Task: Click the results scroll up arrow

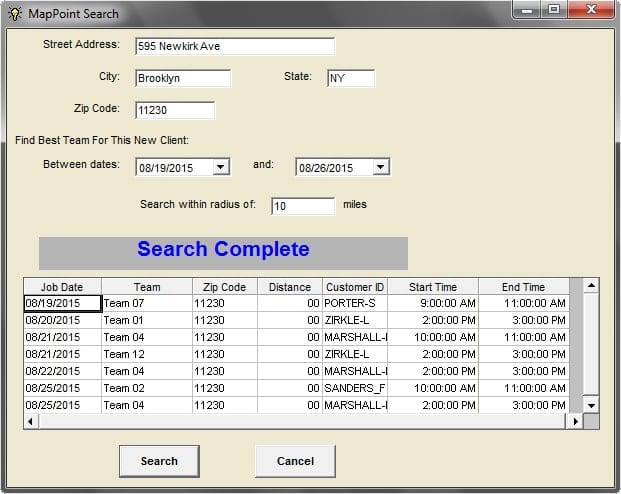Action: click(591, 286)
